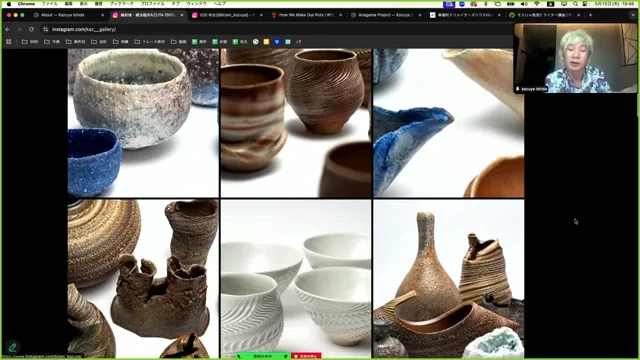Viewport: 640px width, 360px height.
Task: Select the kazuya ishida video call thumbnail
Action: [576, 58]
